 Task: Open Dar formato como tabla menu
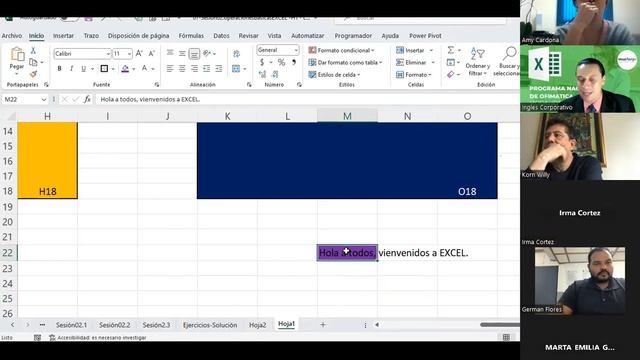pos(345,62)
